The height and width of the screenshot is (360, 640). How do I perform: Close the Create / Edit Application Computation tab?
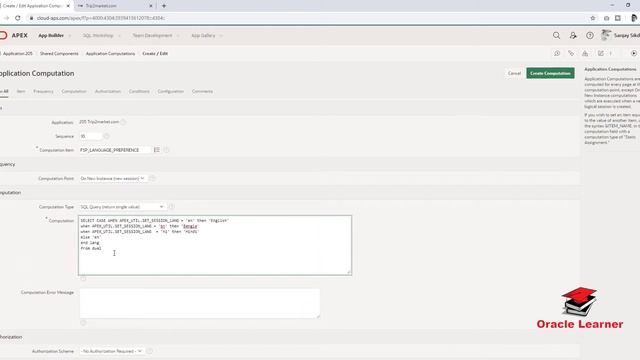point(68,6)
